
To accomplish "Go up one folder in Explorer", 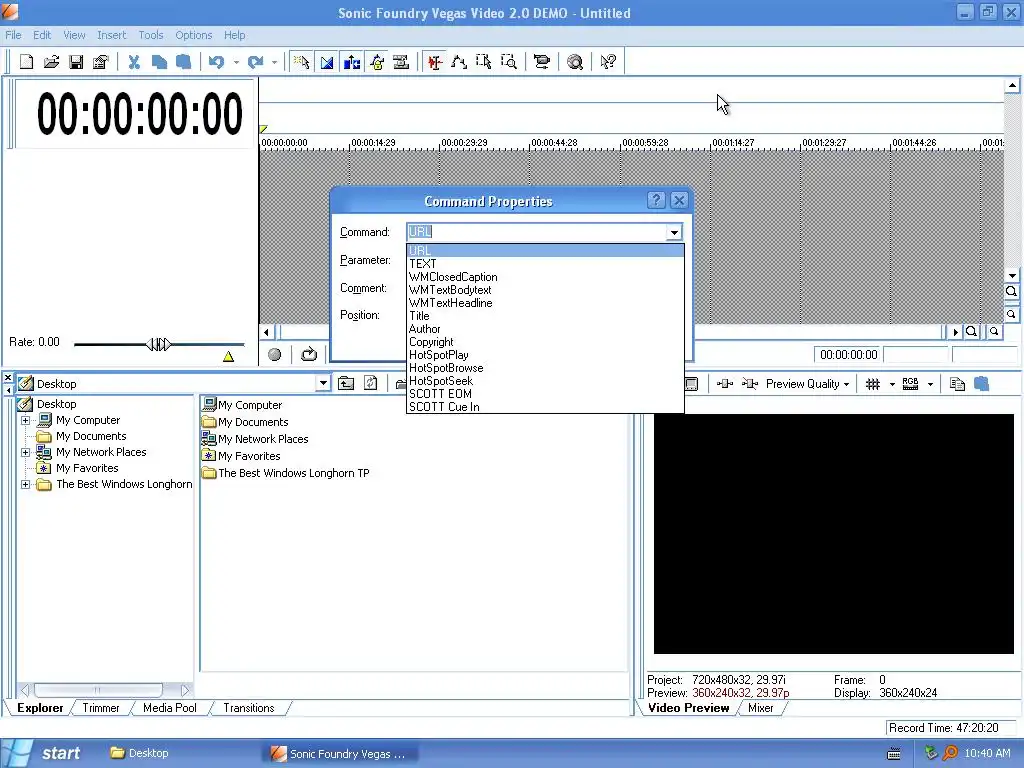I will click(x=346, y=383).
